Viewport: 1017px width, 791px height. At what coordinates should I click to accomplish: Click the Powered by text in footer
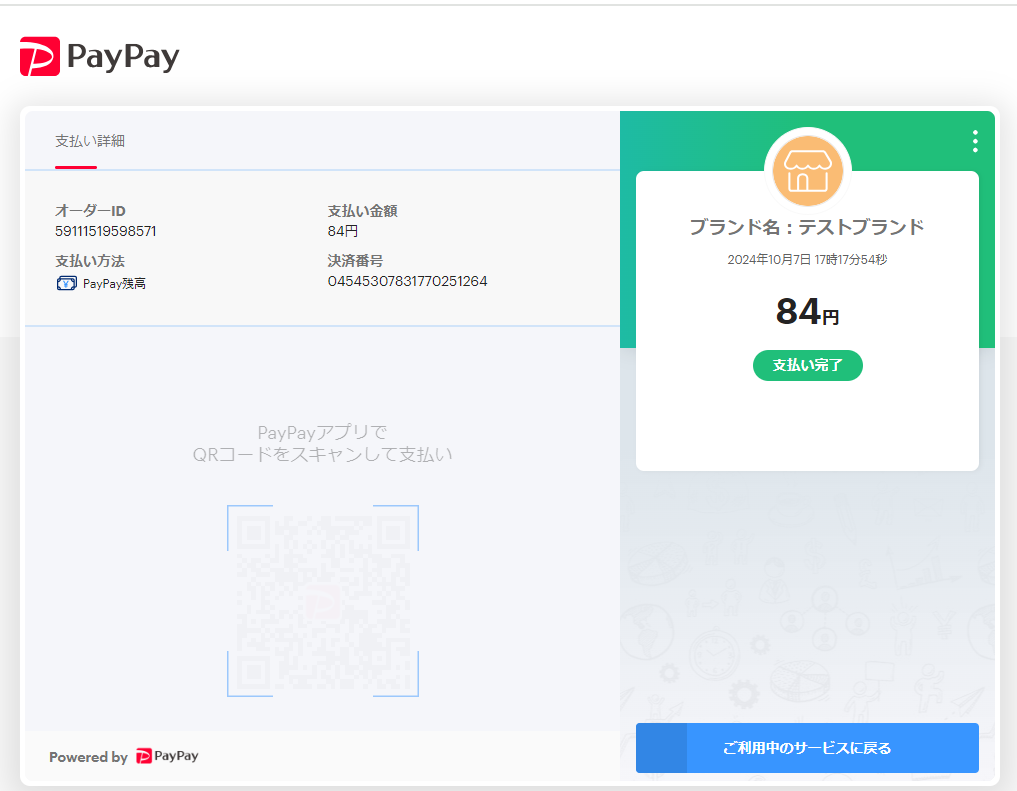[x=88, y=757]
